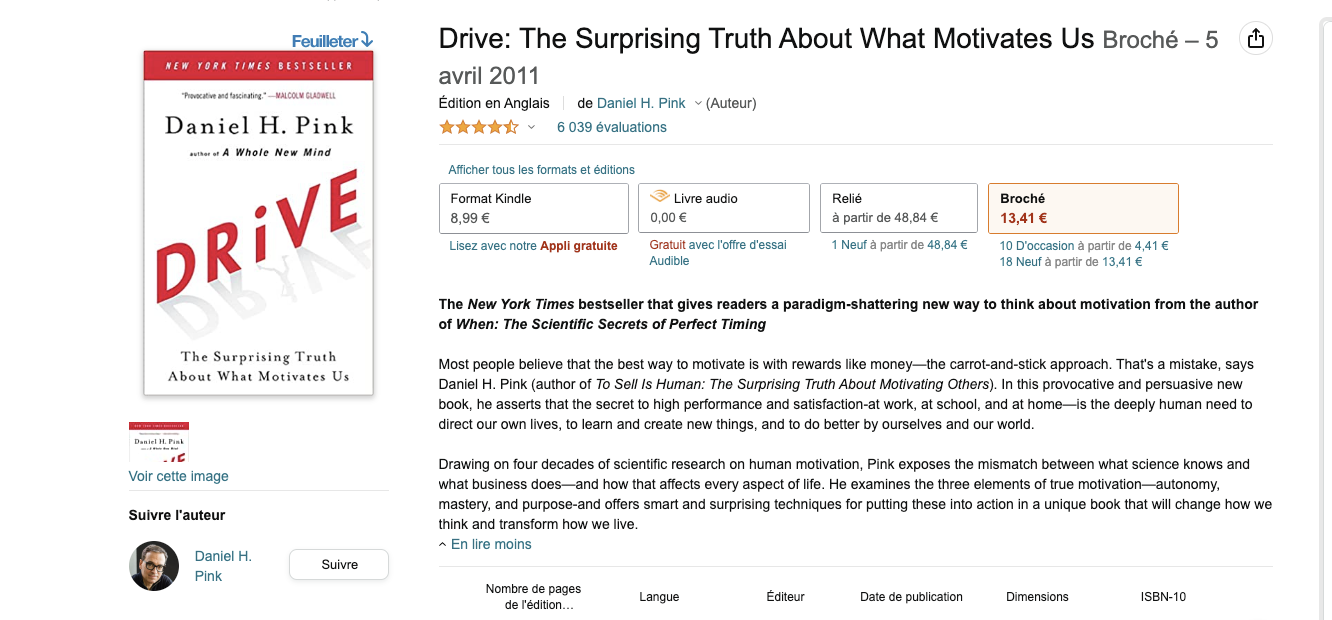
Task: Collapse description with En lire moins
Action: pos(485,544)
